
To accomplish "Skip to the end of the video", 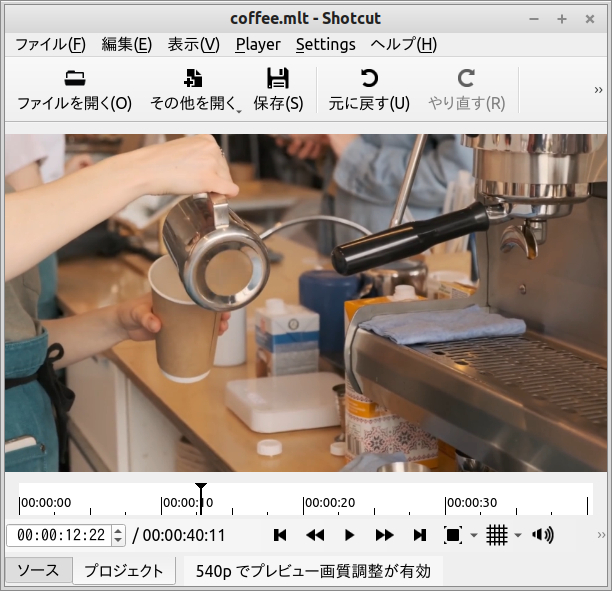I will pos(420,535).
